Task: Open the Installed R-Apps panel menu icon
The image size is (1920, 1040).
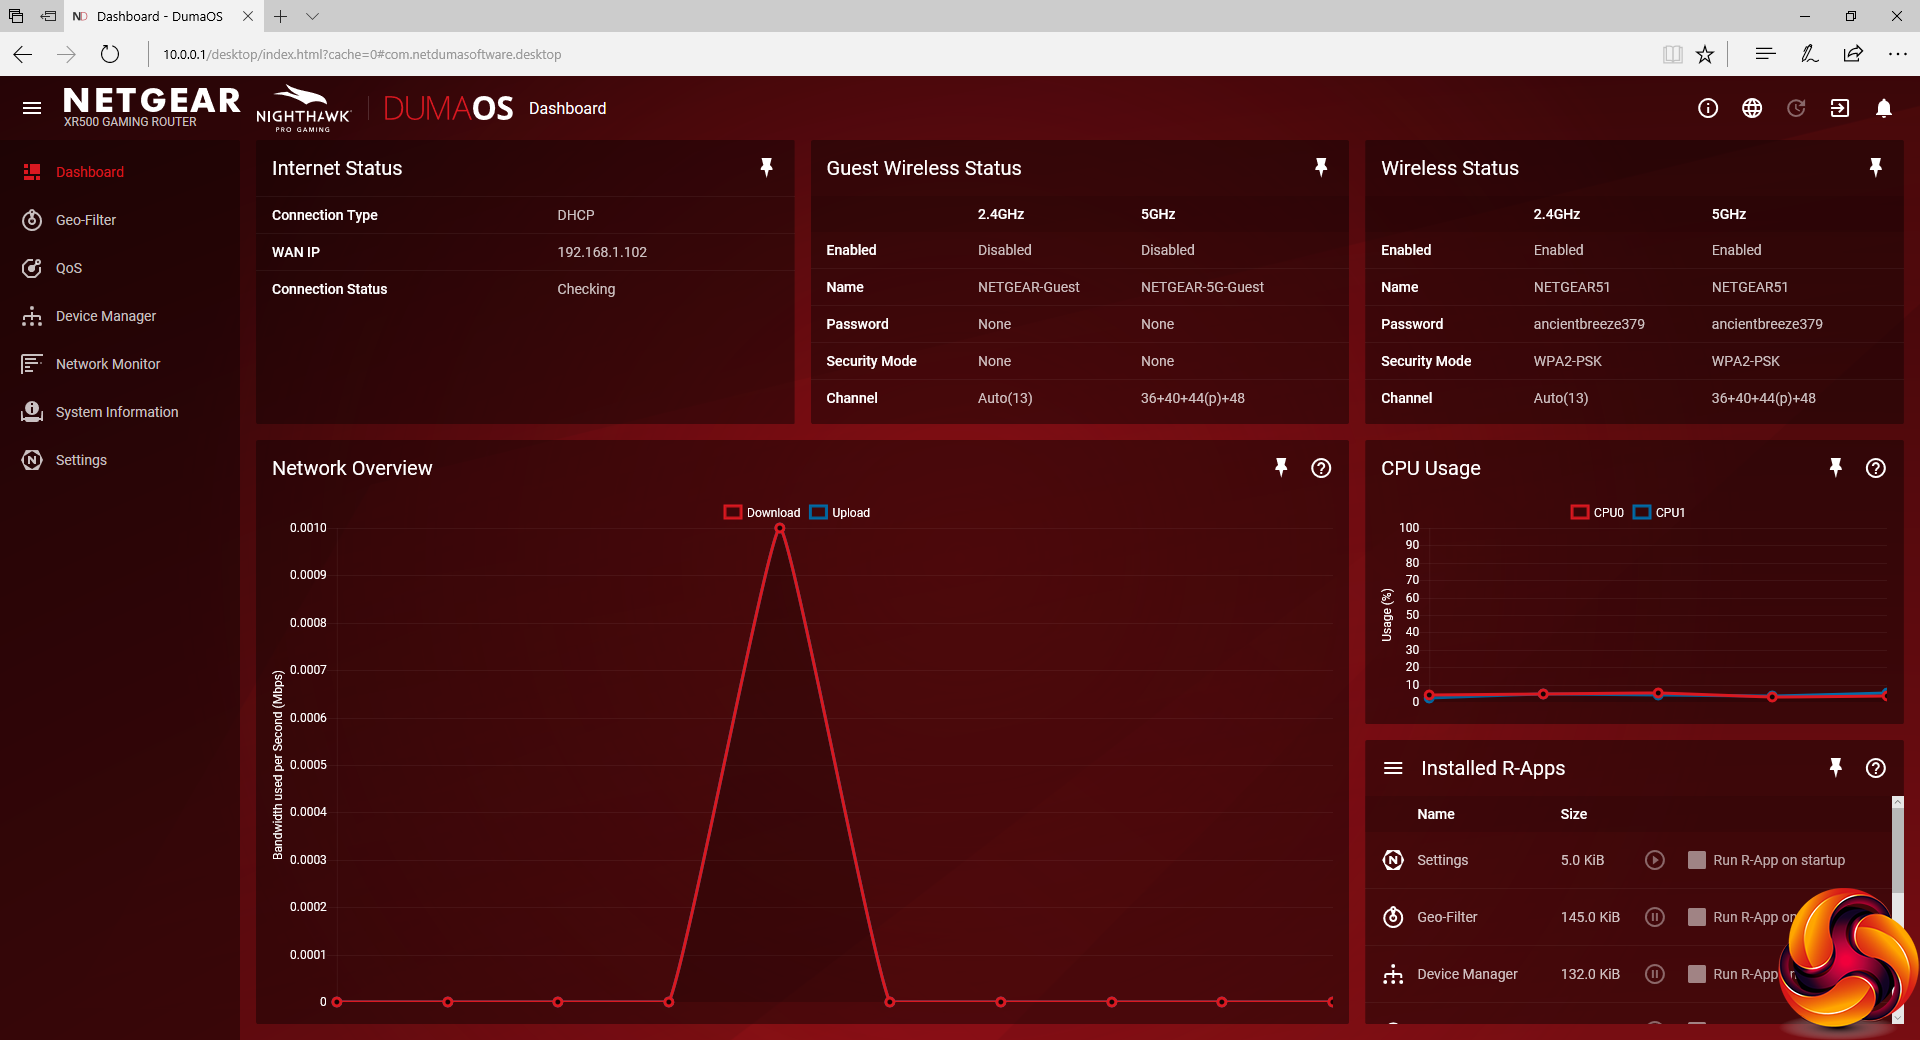Action: click(1393, 768)
